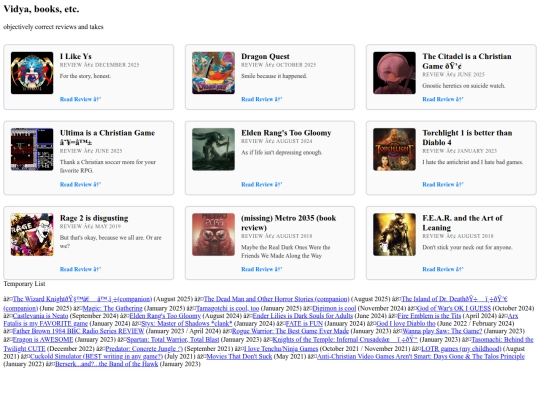This screenshot has width=540, height=405.
Task: Open Styx: Master of Shadows *clank* link
Action: coord(187,323)
